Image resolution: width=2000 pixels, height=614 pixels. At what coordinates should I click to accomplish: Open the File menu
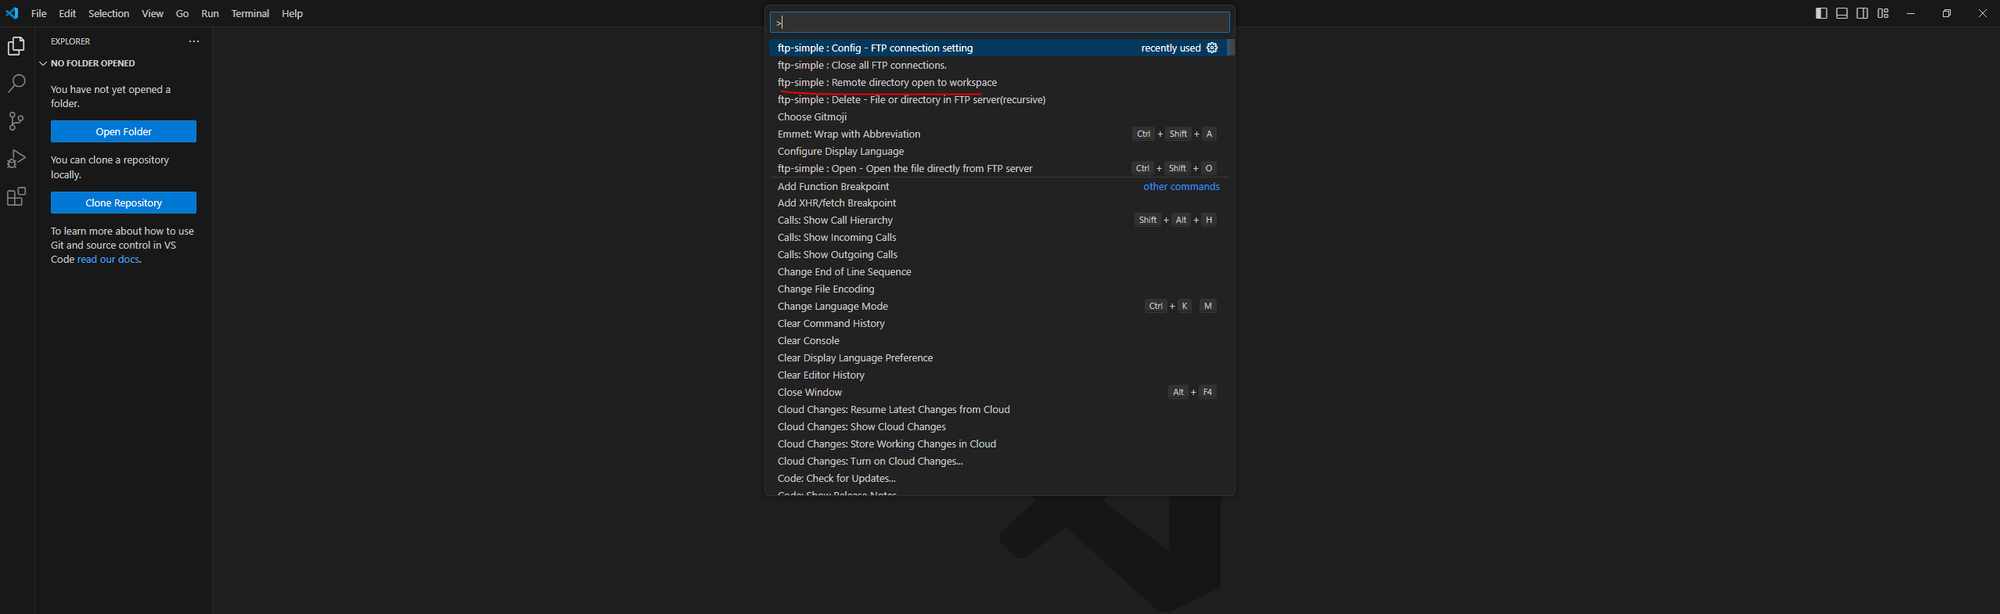point(39,13)
